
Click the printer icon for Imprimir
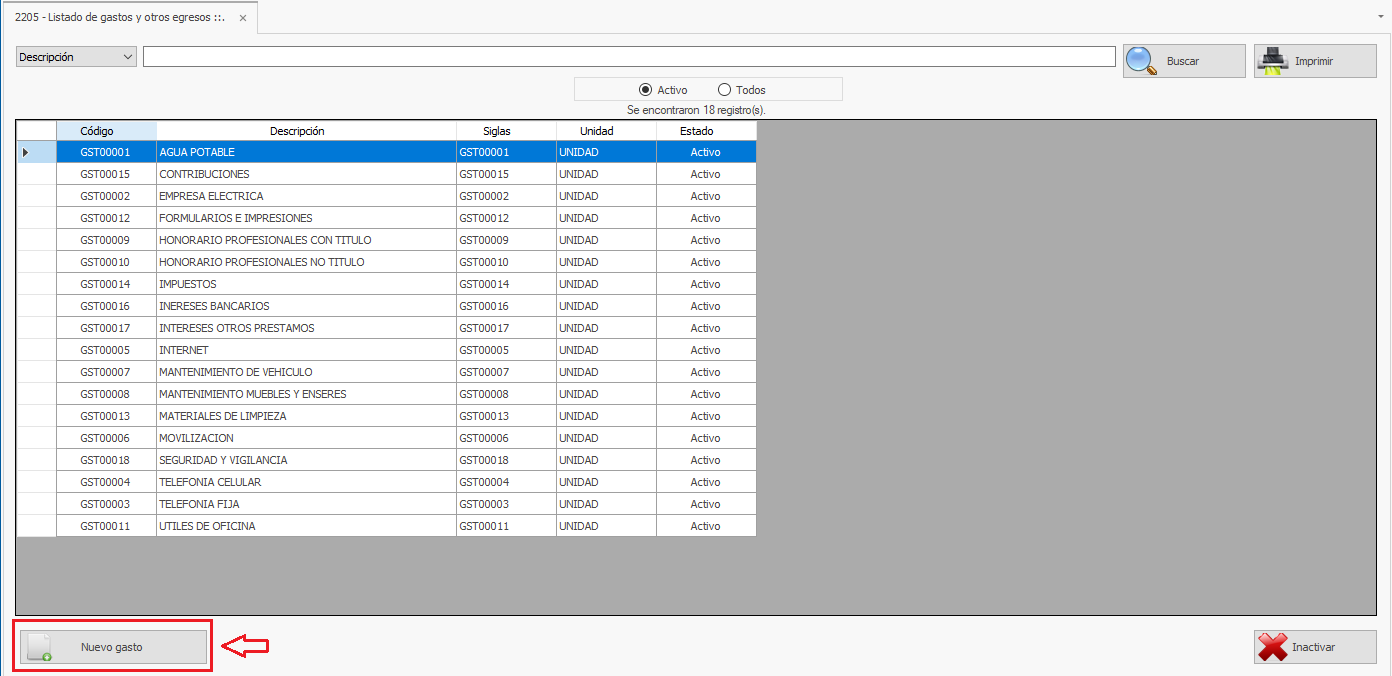click(x=1272, y=61)
